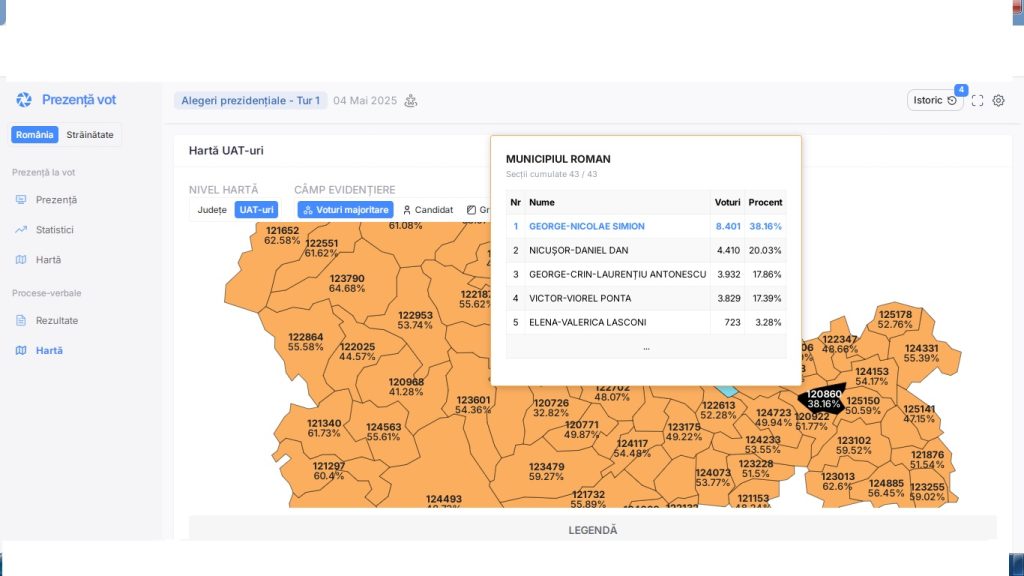Viewport: 1024px width, 576px height.
Task: Expand more candidates ellipsis row
Action: (x=646, y=347)
